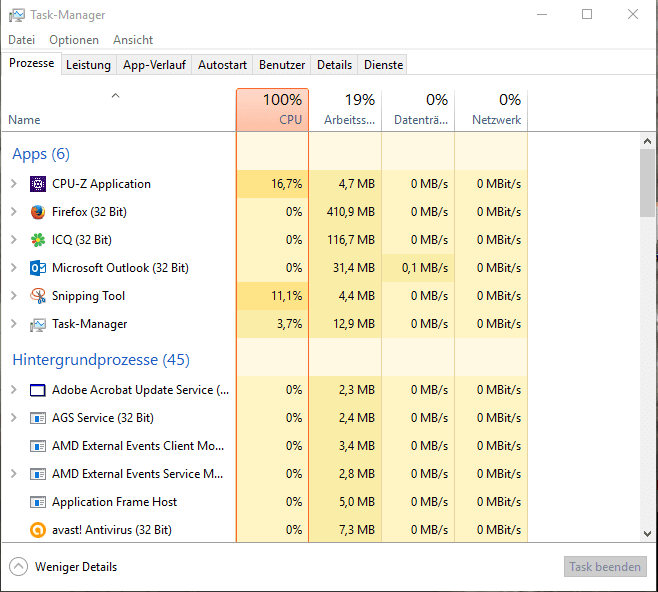Click the scrollbar up arrow
658x592 pixels.
(x=648, y=141)
